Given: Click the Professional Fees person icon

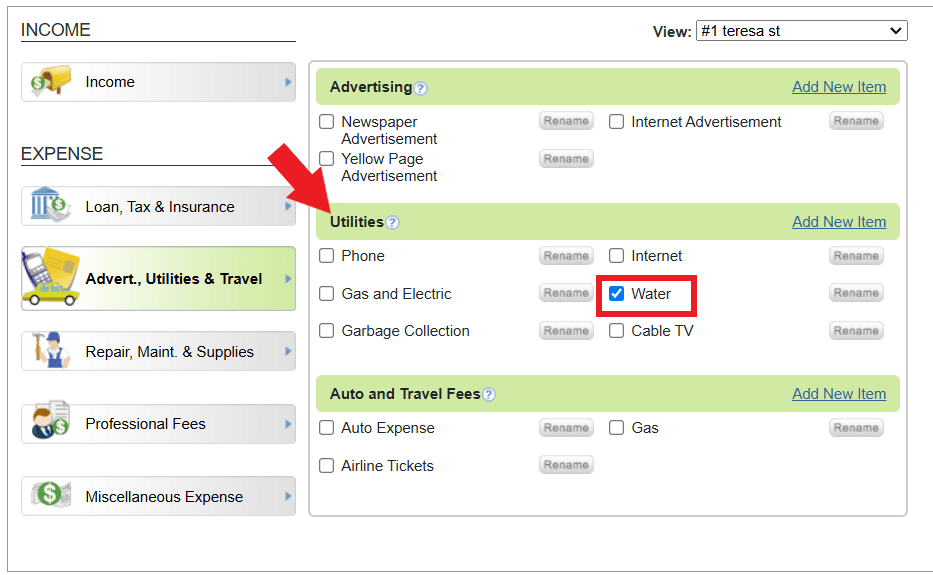Looking at the screenshot, I should tap(50, 422).
